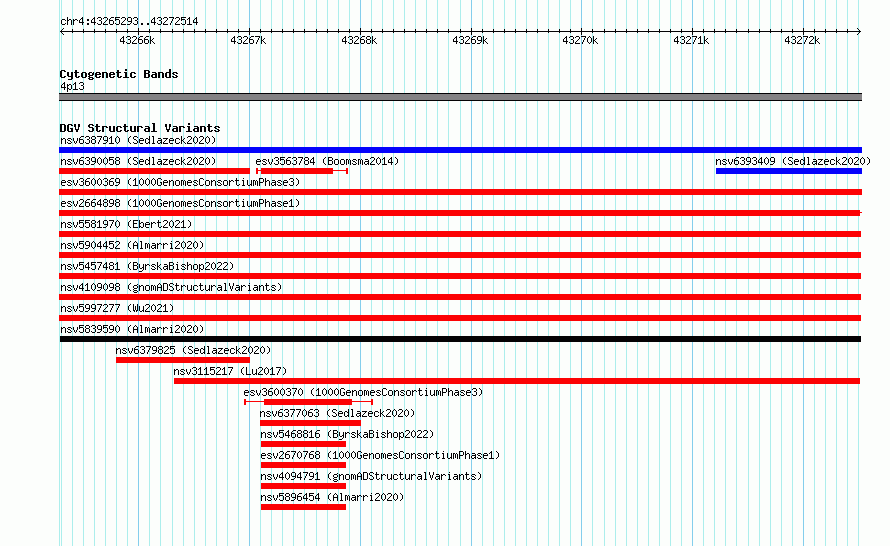Click the esv3563784 (Boomsma2014) label
The width and height of the screenshot is (890, 546).
point(327,161)
